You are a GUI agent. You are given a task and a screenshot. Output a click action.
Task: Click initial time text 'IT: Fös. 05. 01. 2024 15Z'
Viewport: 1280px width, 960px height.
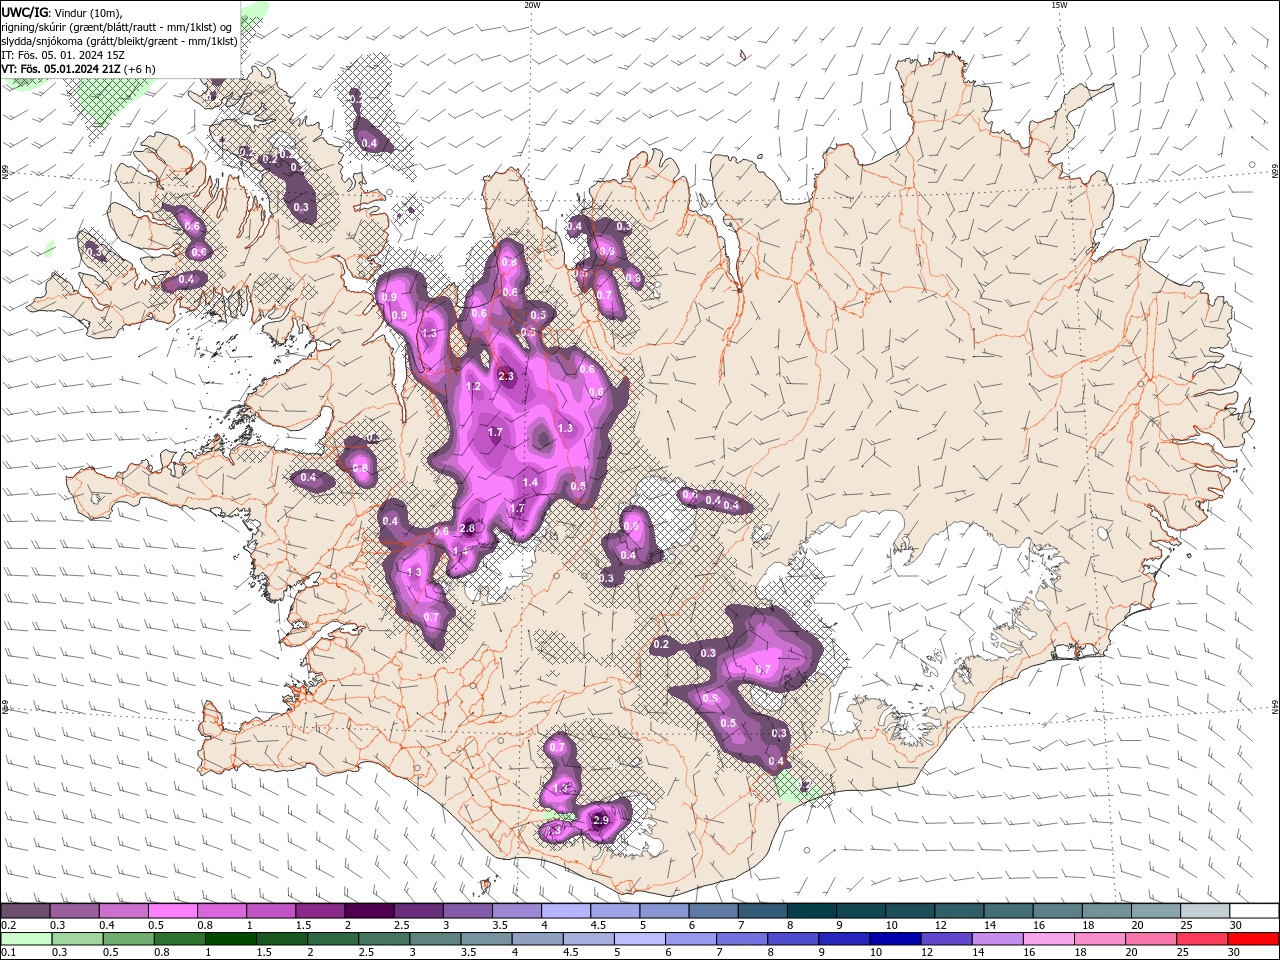(62, 55)
